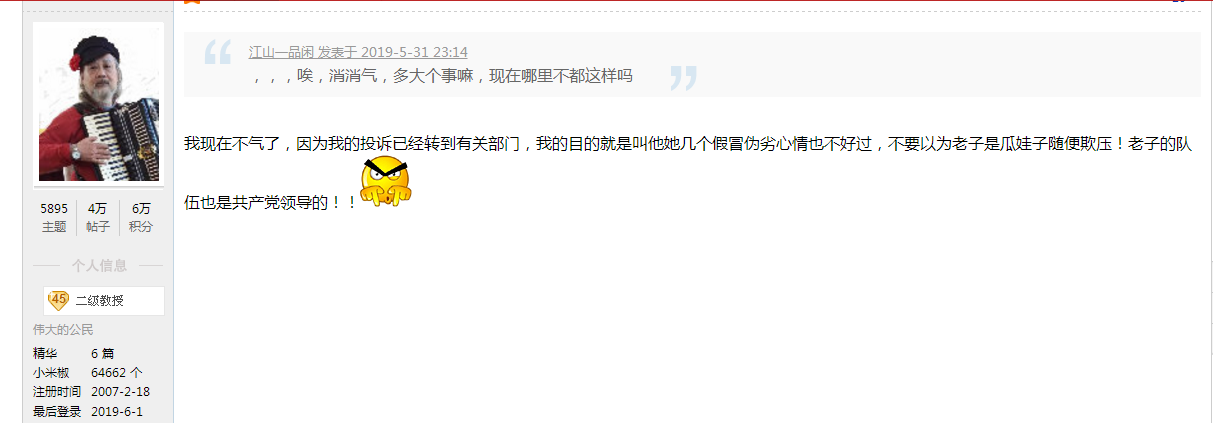Screen dimensions: 1213x423
Task: Click the 精华 6 篇 entry
Action: [74, 353]
